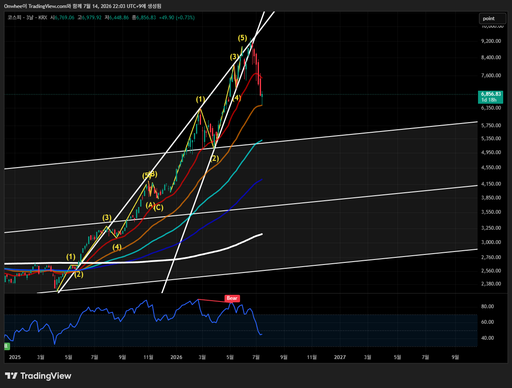Click the change value +49.90 (+0.73%)

click(177, 17)
